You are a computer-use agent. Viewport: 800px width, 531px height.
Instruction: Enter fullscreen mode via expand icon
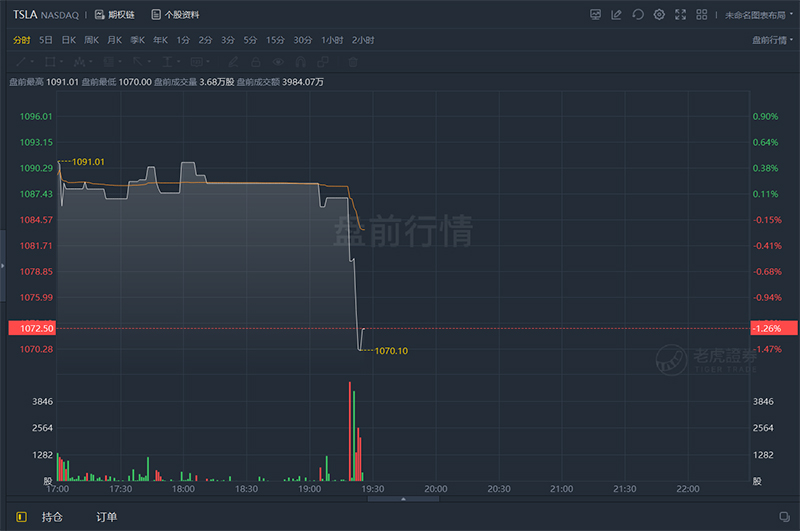click(681, 15)
